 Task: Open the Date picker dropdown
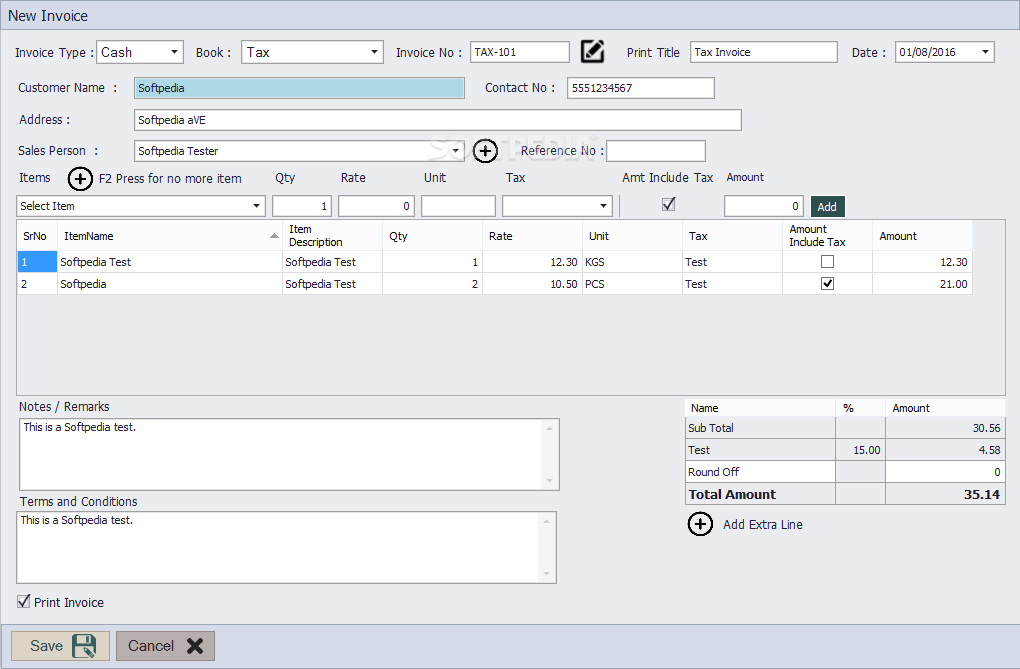click(985, 52)
